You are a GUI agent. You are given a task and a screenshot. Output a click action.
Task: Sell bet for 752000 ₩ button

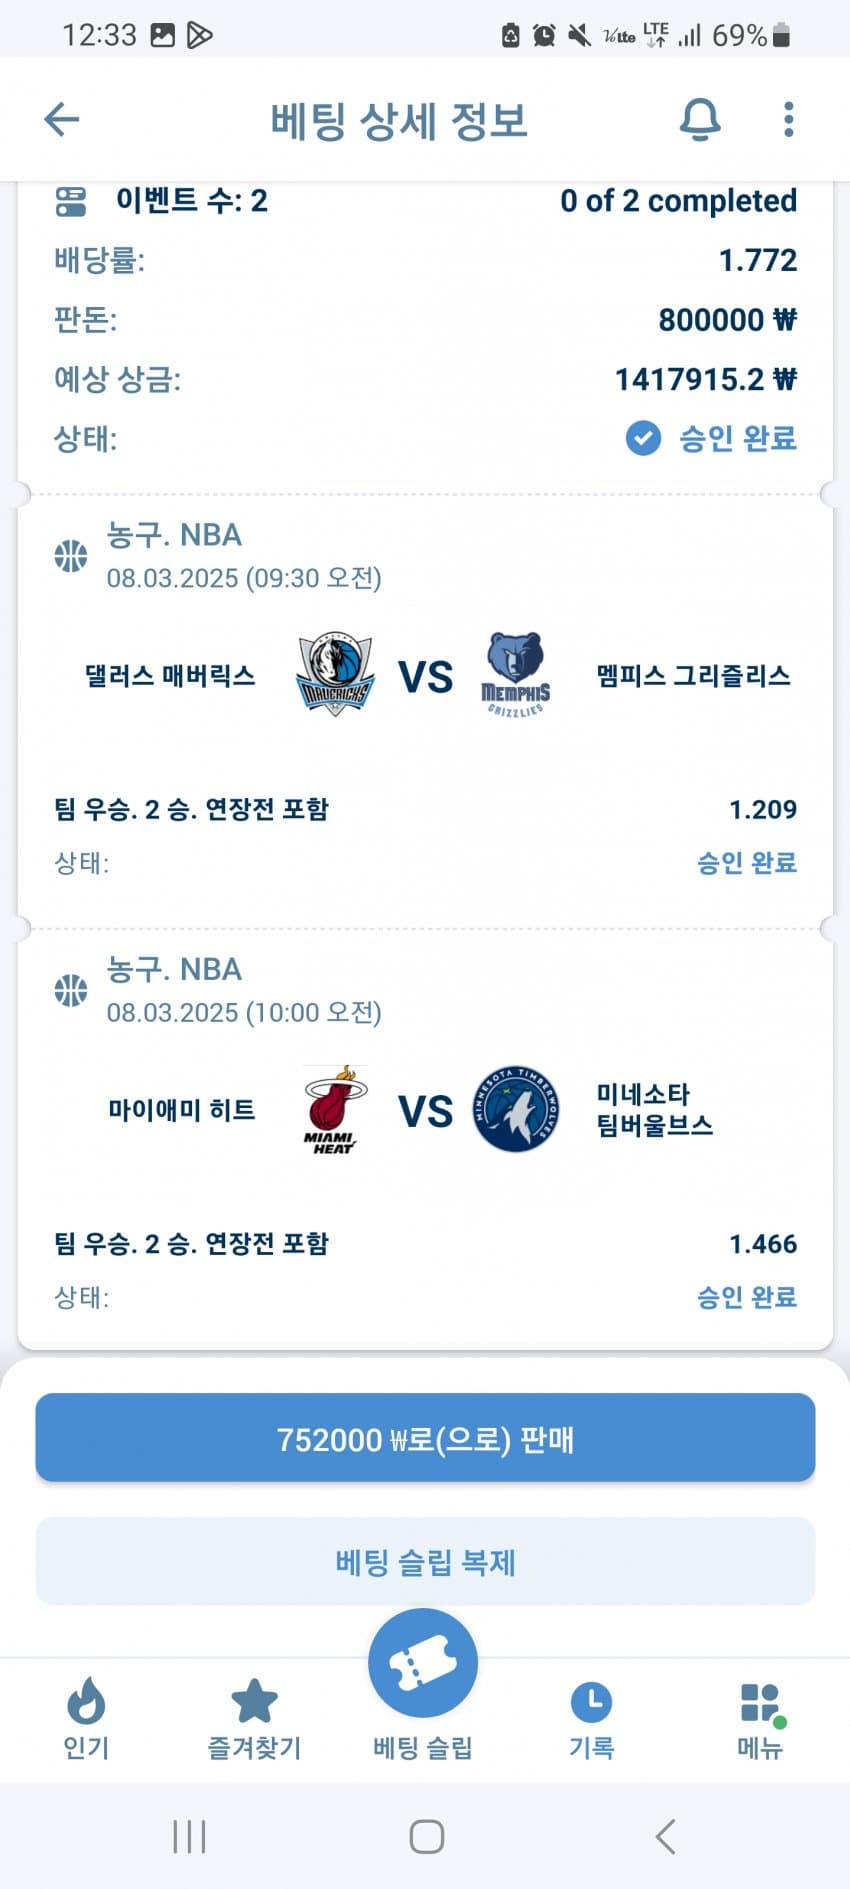[x=425, y=1438]
